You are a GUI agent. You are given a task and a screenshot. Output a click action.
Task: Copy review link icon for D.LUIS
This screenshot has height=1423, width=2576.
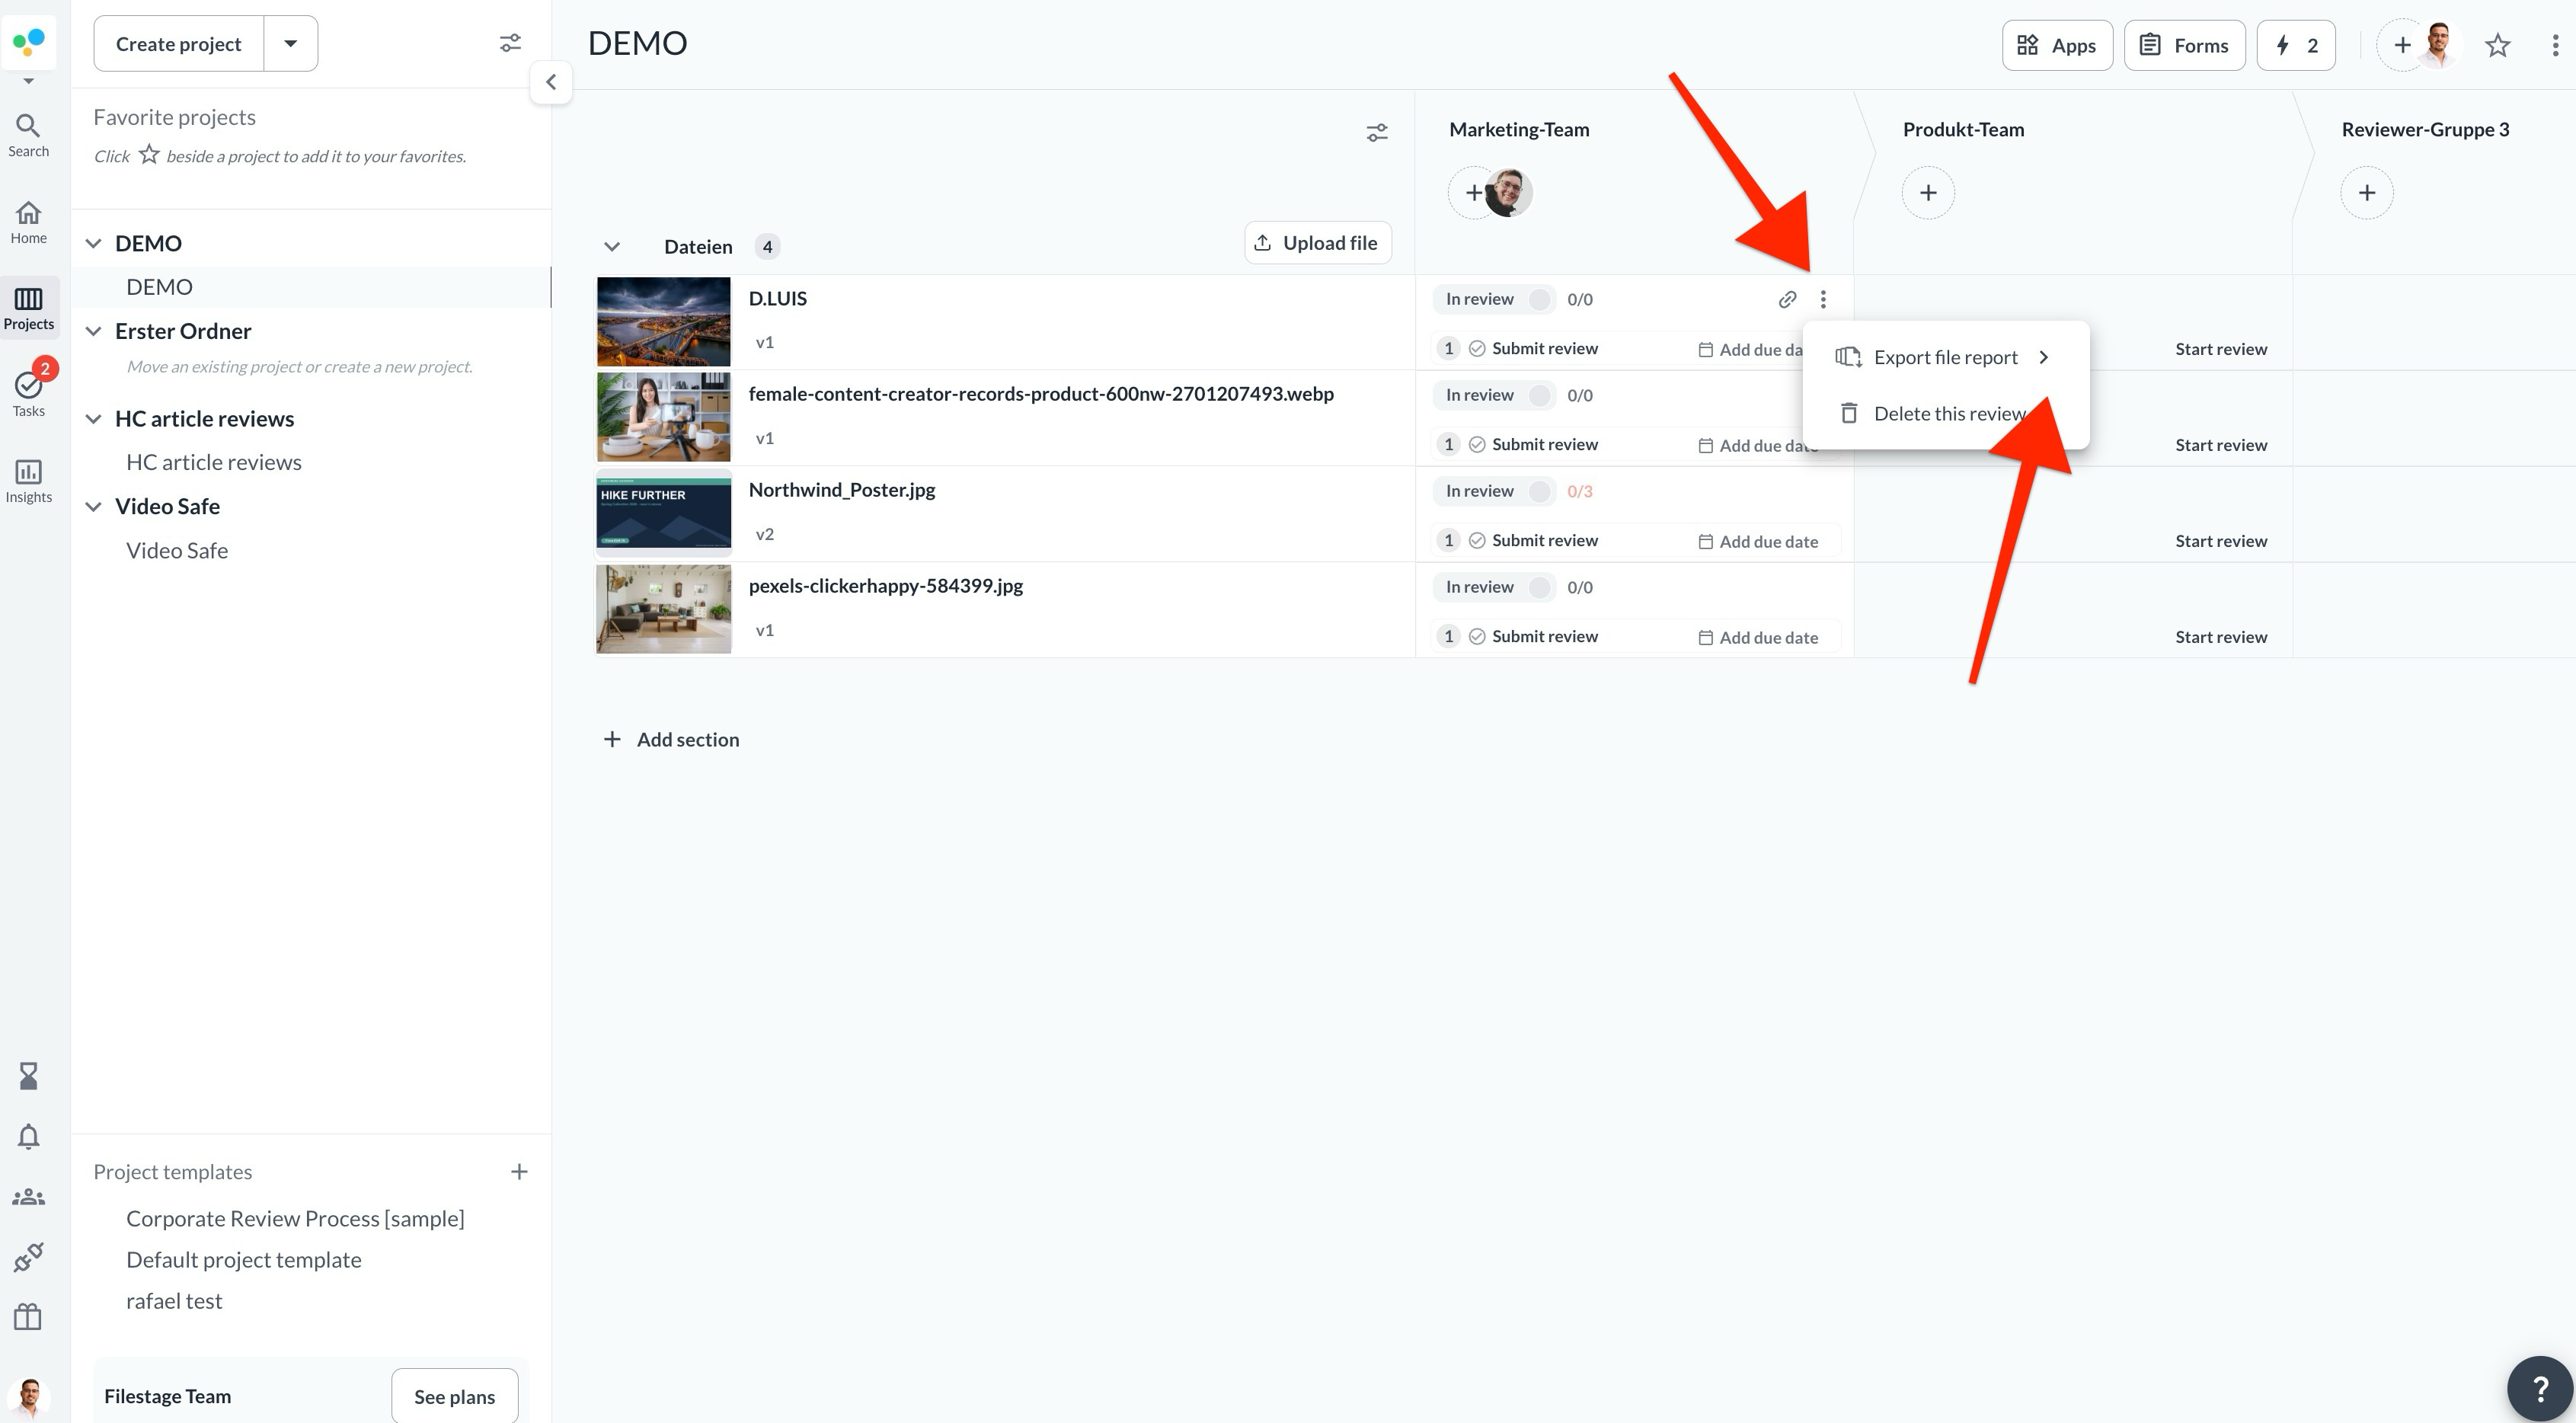click(x=1787, y=299)
